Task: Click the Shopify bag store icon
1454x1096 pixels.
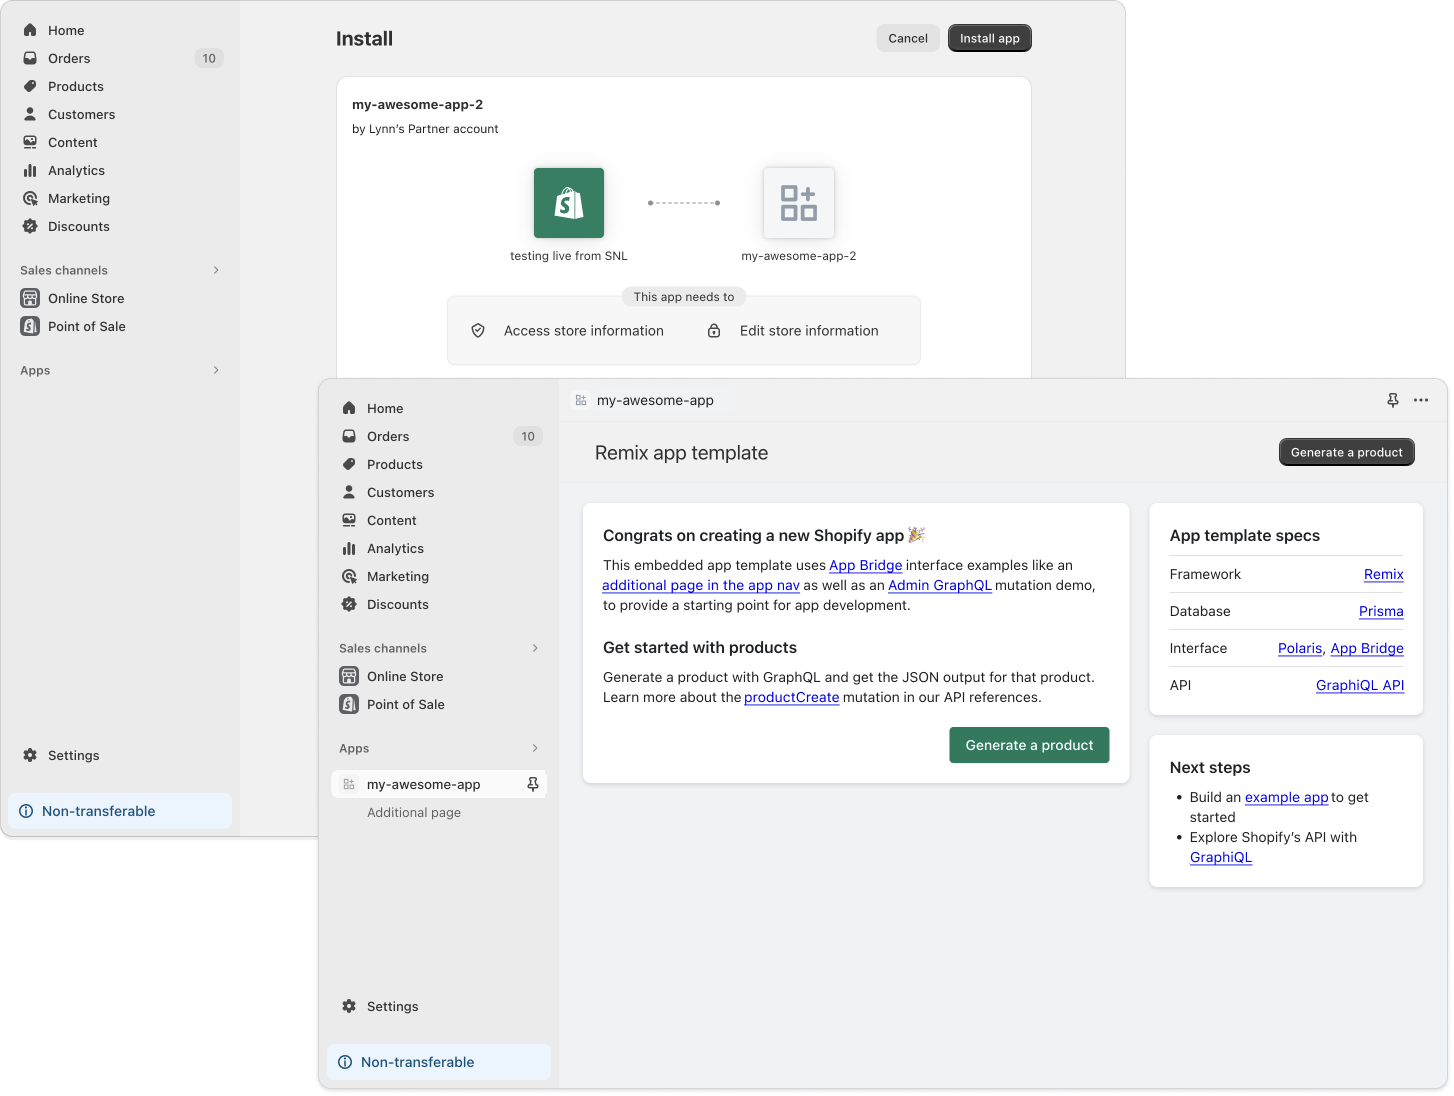Action: [569, 203]
